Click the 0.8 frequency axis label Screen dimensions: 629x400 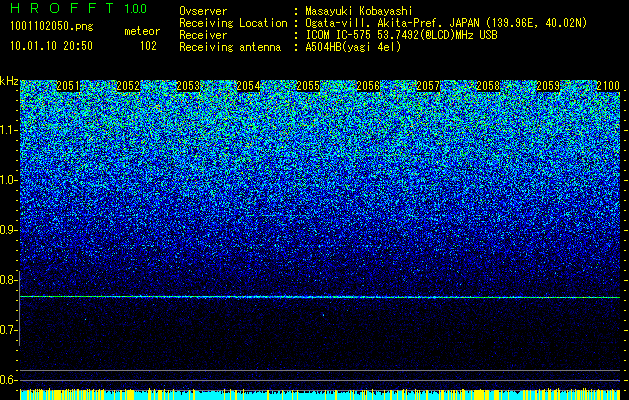(x=9, y=280)
